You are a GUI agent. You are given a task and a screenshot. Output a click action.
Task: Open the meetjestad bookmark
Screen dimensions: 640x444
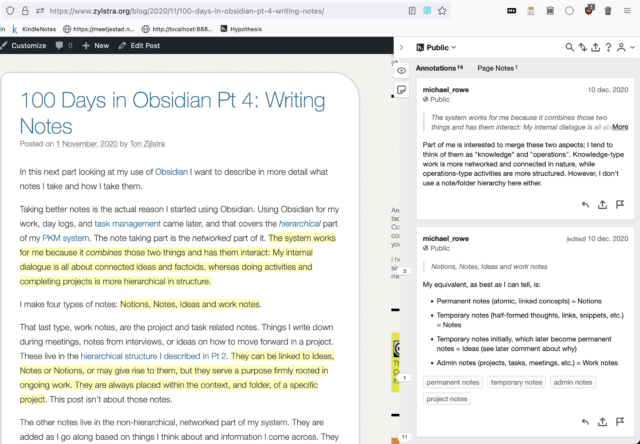(x=98, y=29)
